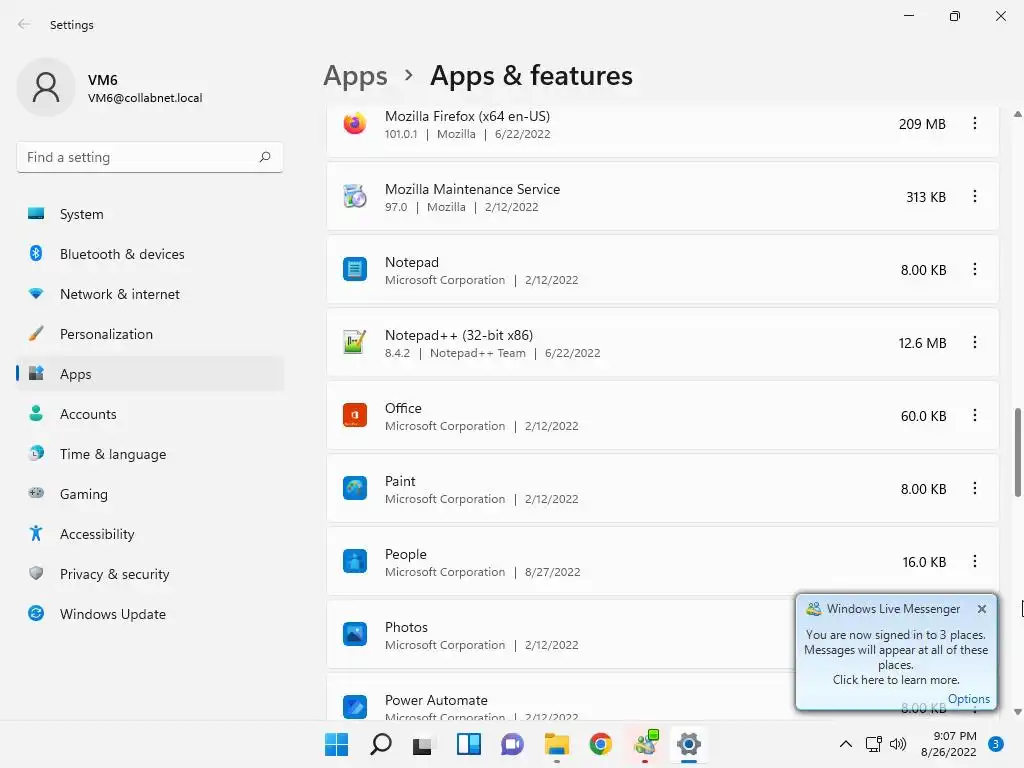1024x768 pixels.
Task: Open the three-dot menu for Notepad
Action: 974,269
